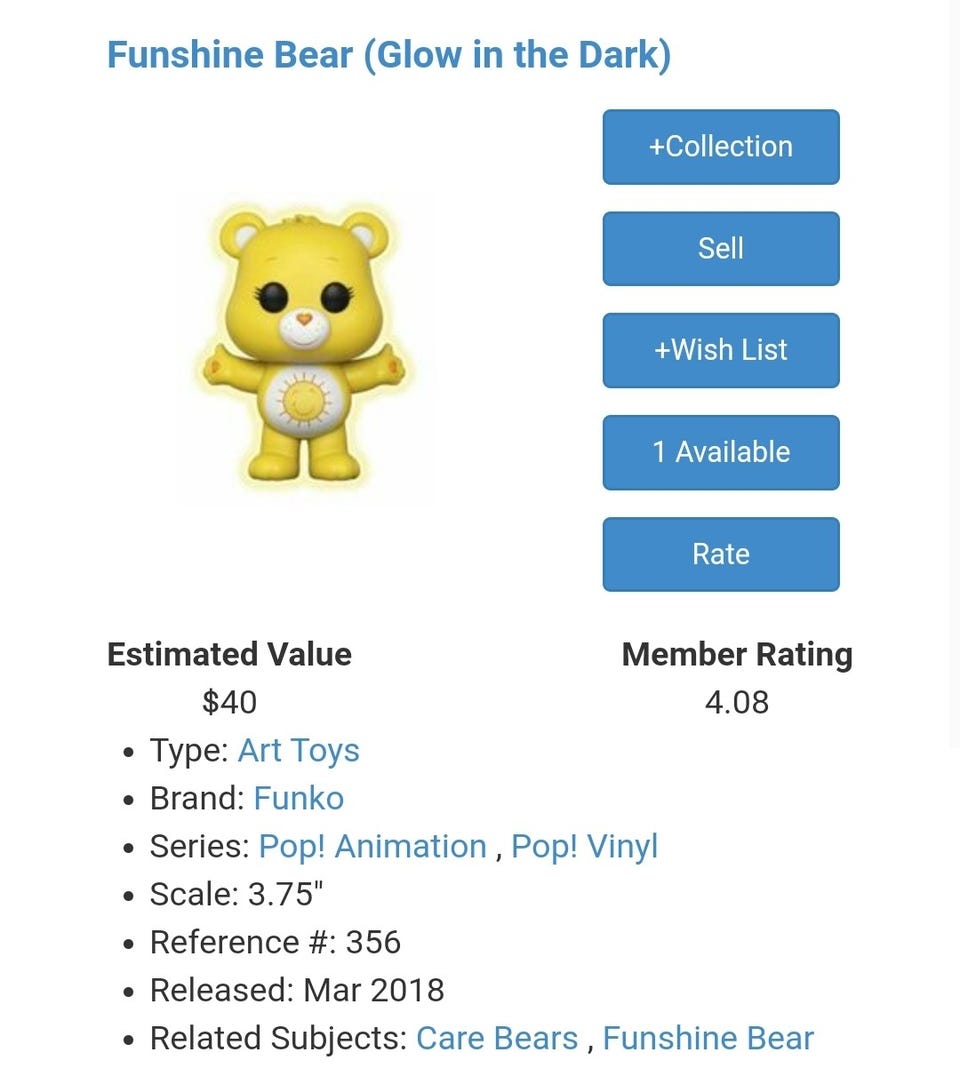Visit the Care Bears related subject link

(497, 1039)
